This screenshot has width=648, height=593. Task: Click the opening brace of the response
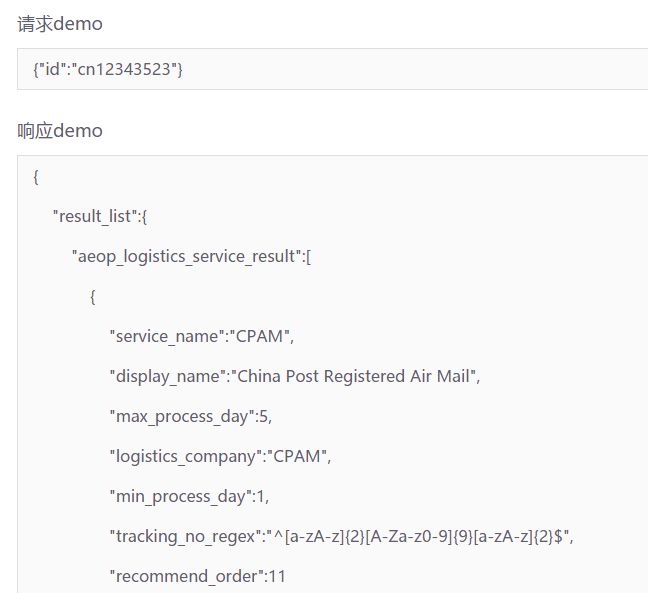point(36,176)
